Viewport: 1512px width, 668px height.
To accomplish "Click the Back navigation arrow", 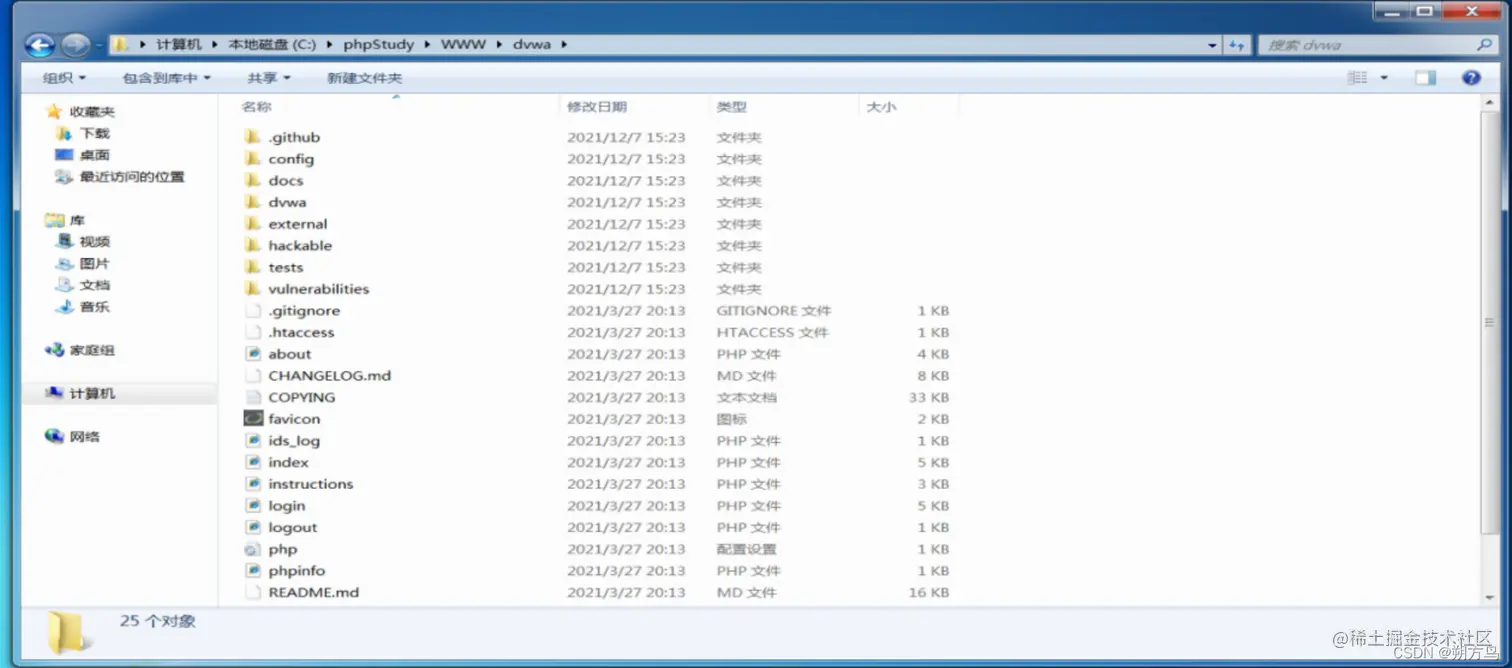I will coord(40,45).
